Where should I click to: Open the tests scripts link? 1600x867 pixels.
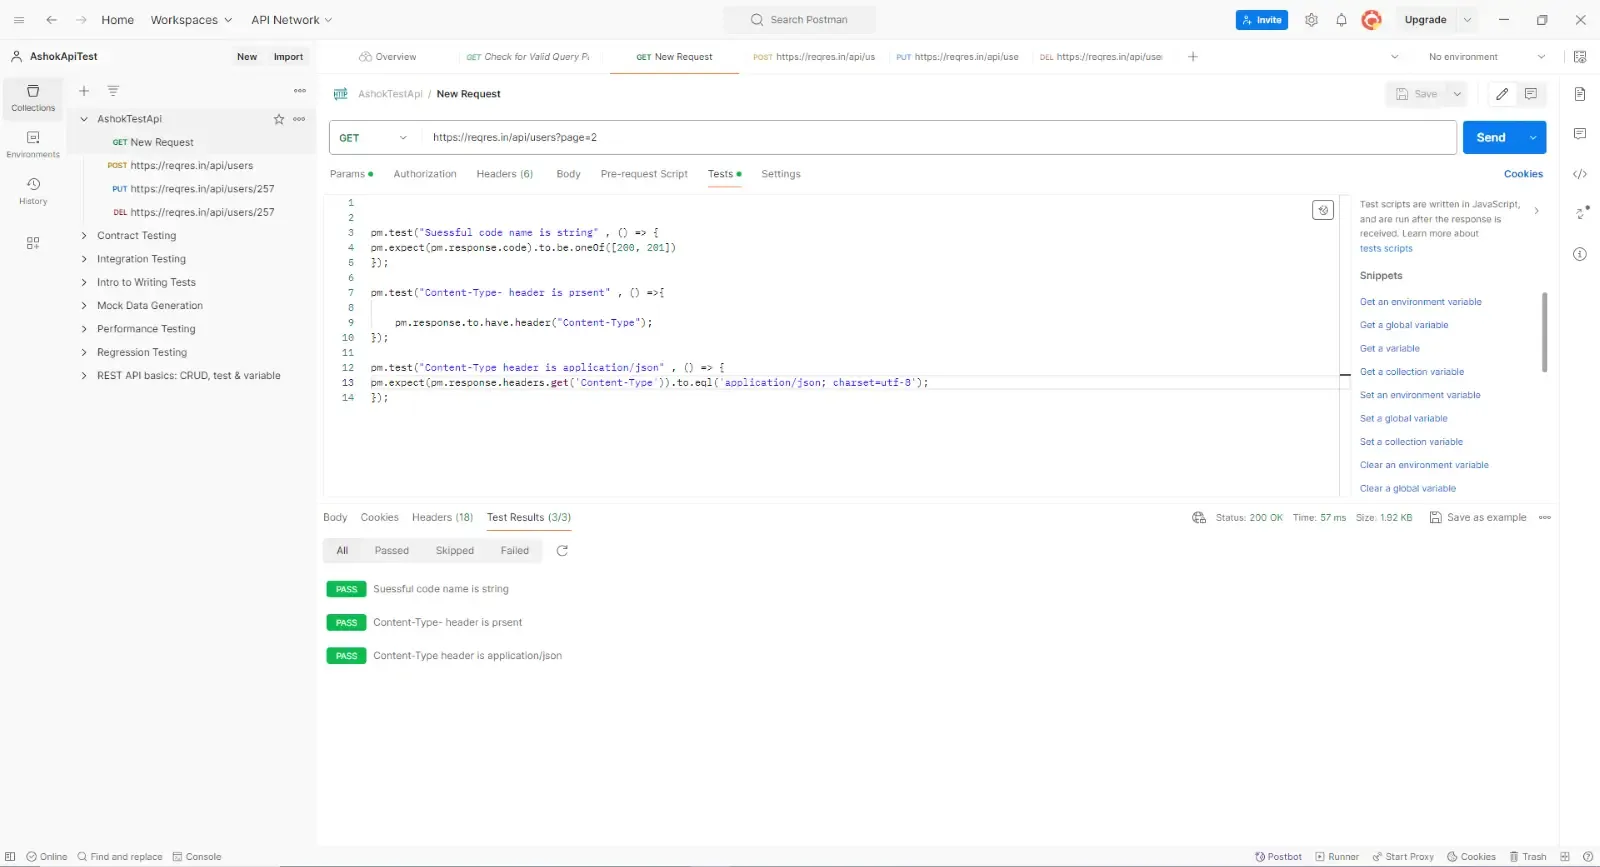(1386, 249)
